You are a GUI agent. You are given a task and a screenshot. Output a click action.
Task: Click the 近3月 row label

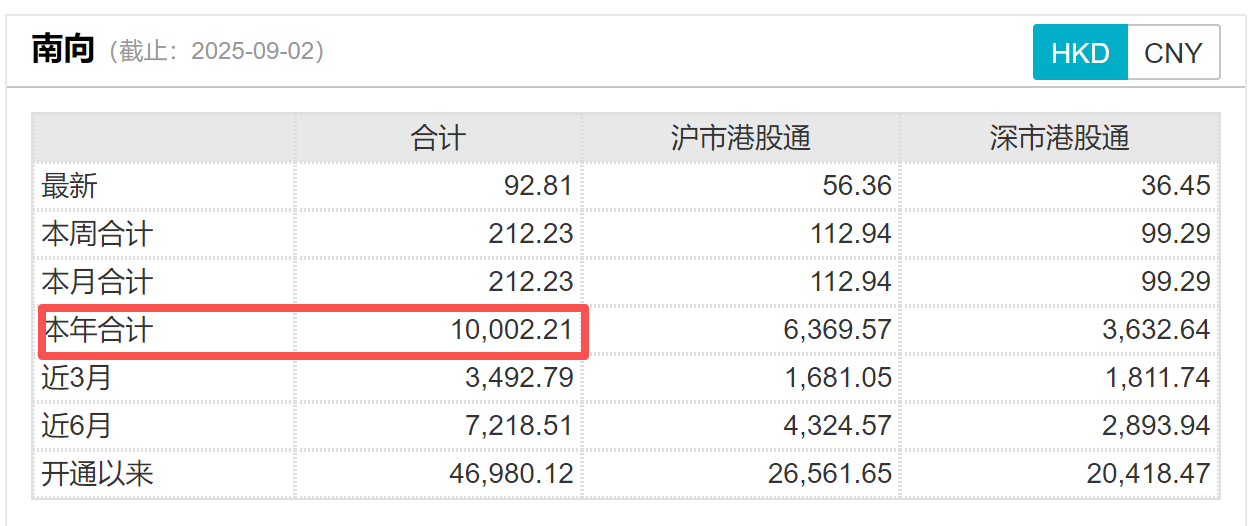[x=77, y=378]
